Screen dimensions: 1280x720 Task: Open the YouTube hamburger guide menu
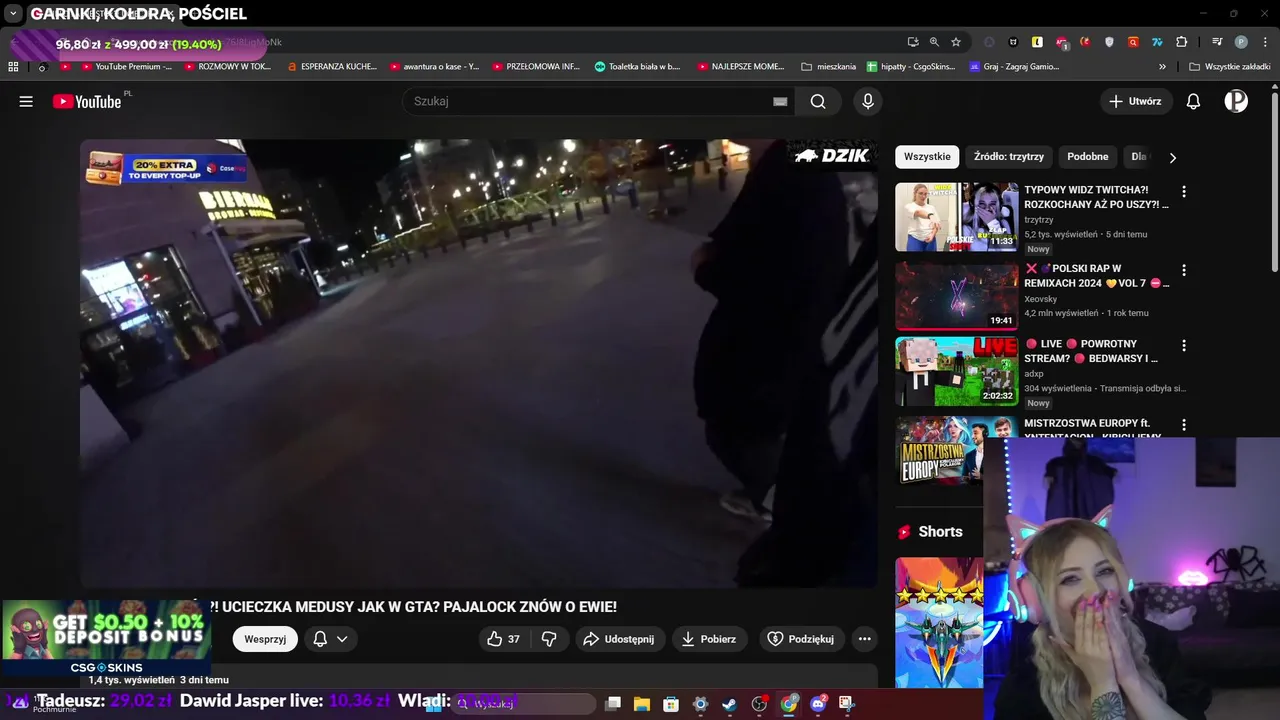26,101
